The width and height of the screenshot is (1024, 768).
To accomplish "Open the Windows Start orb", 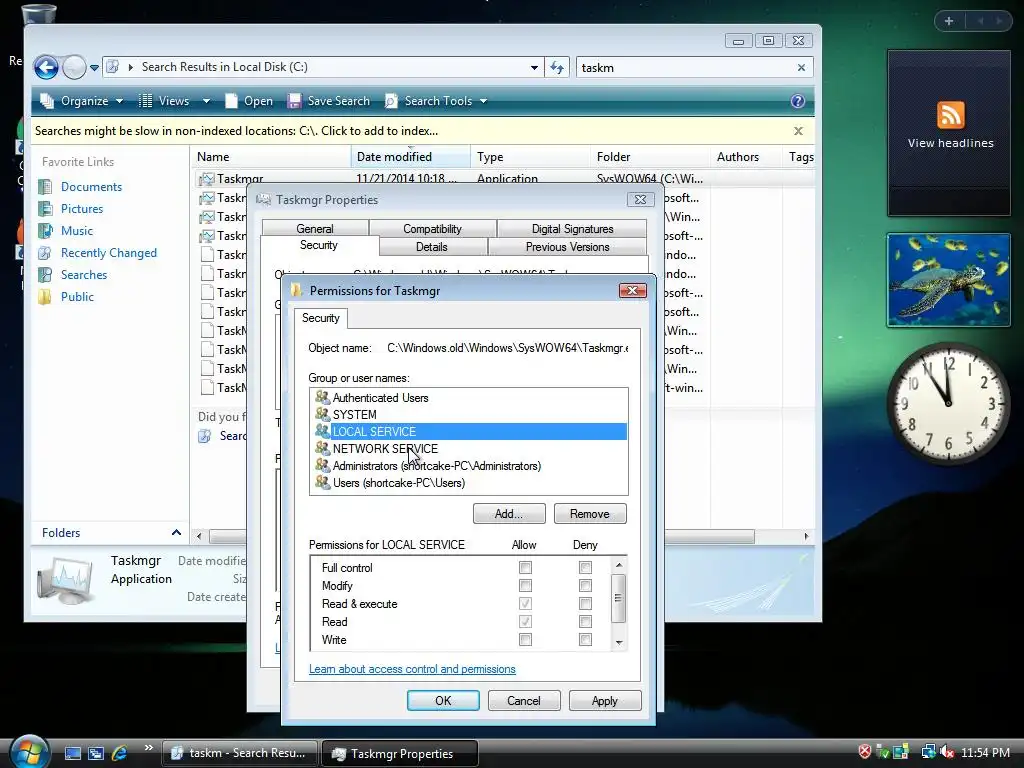I will click(x=29, y=752).
